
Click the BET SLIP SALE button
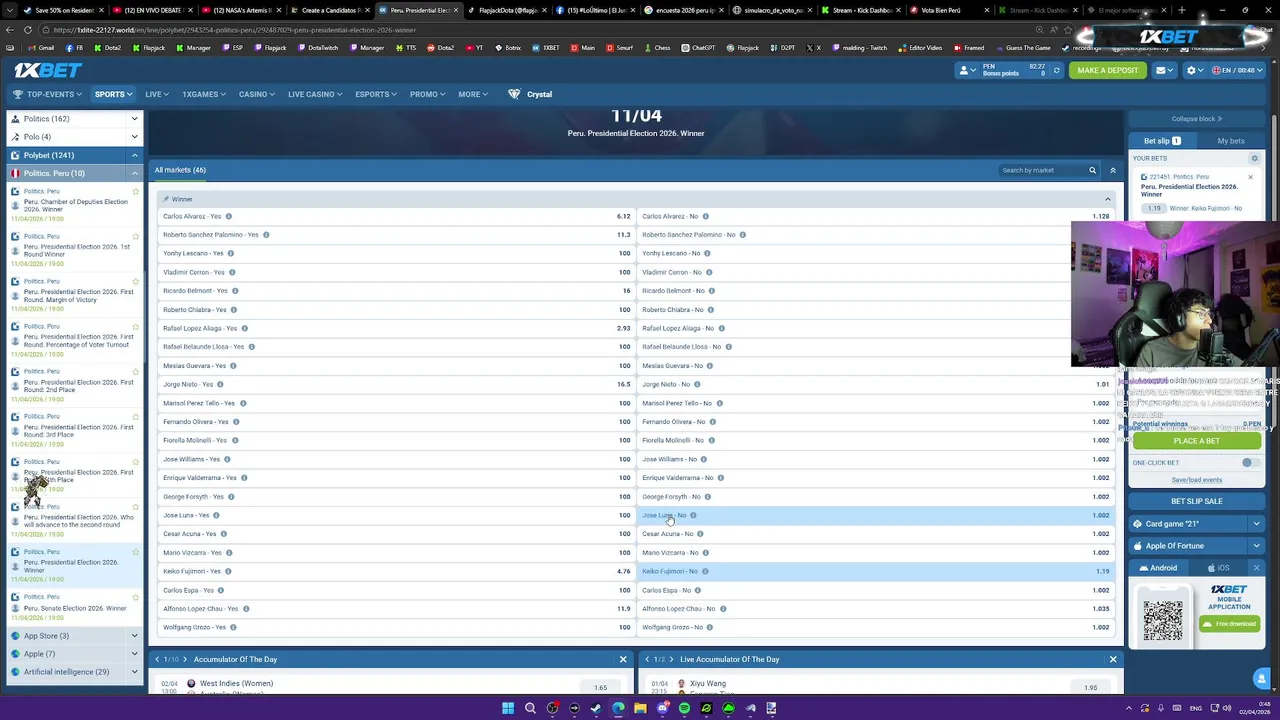point(1196,501)
